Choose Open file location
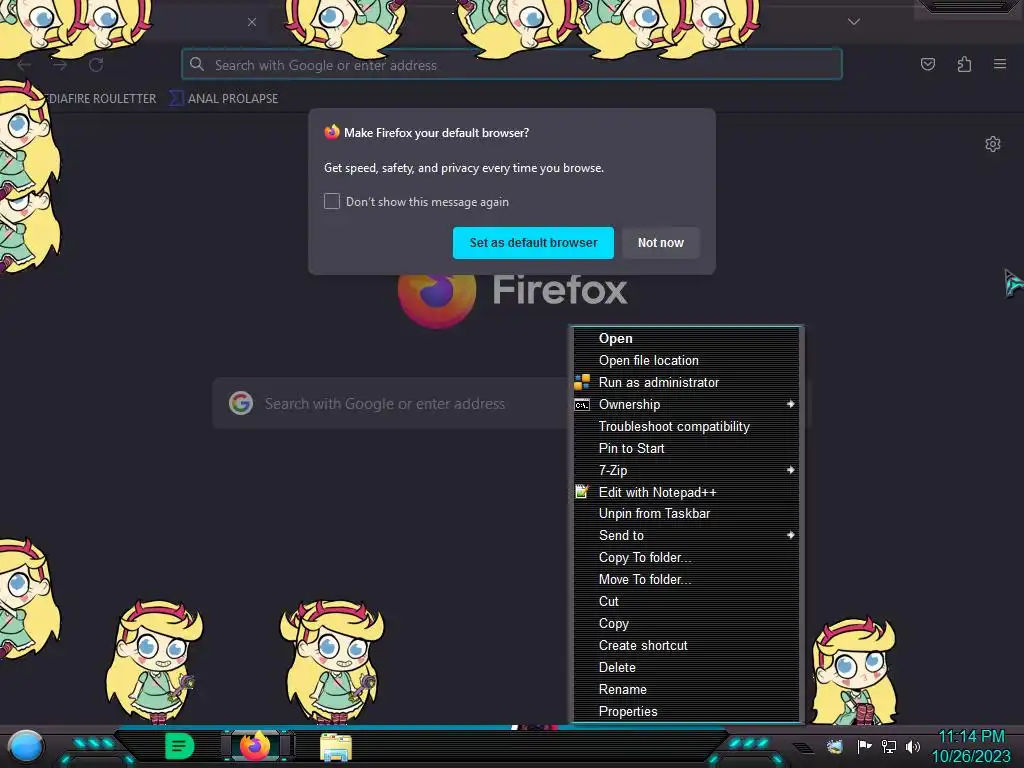This screenshot has width=1024, height=768. coord(686,360)
